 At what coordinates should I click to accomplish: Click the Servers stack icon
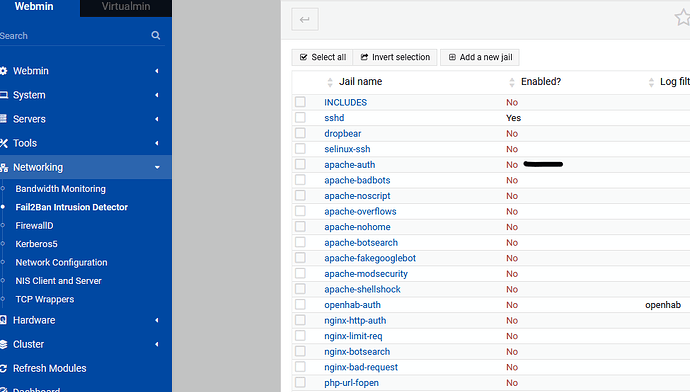[x=4, y=119]
